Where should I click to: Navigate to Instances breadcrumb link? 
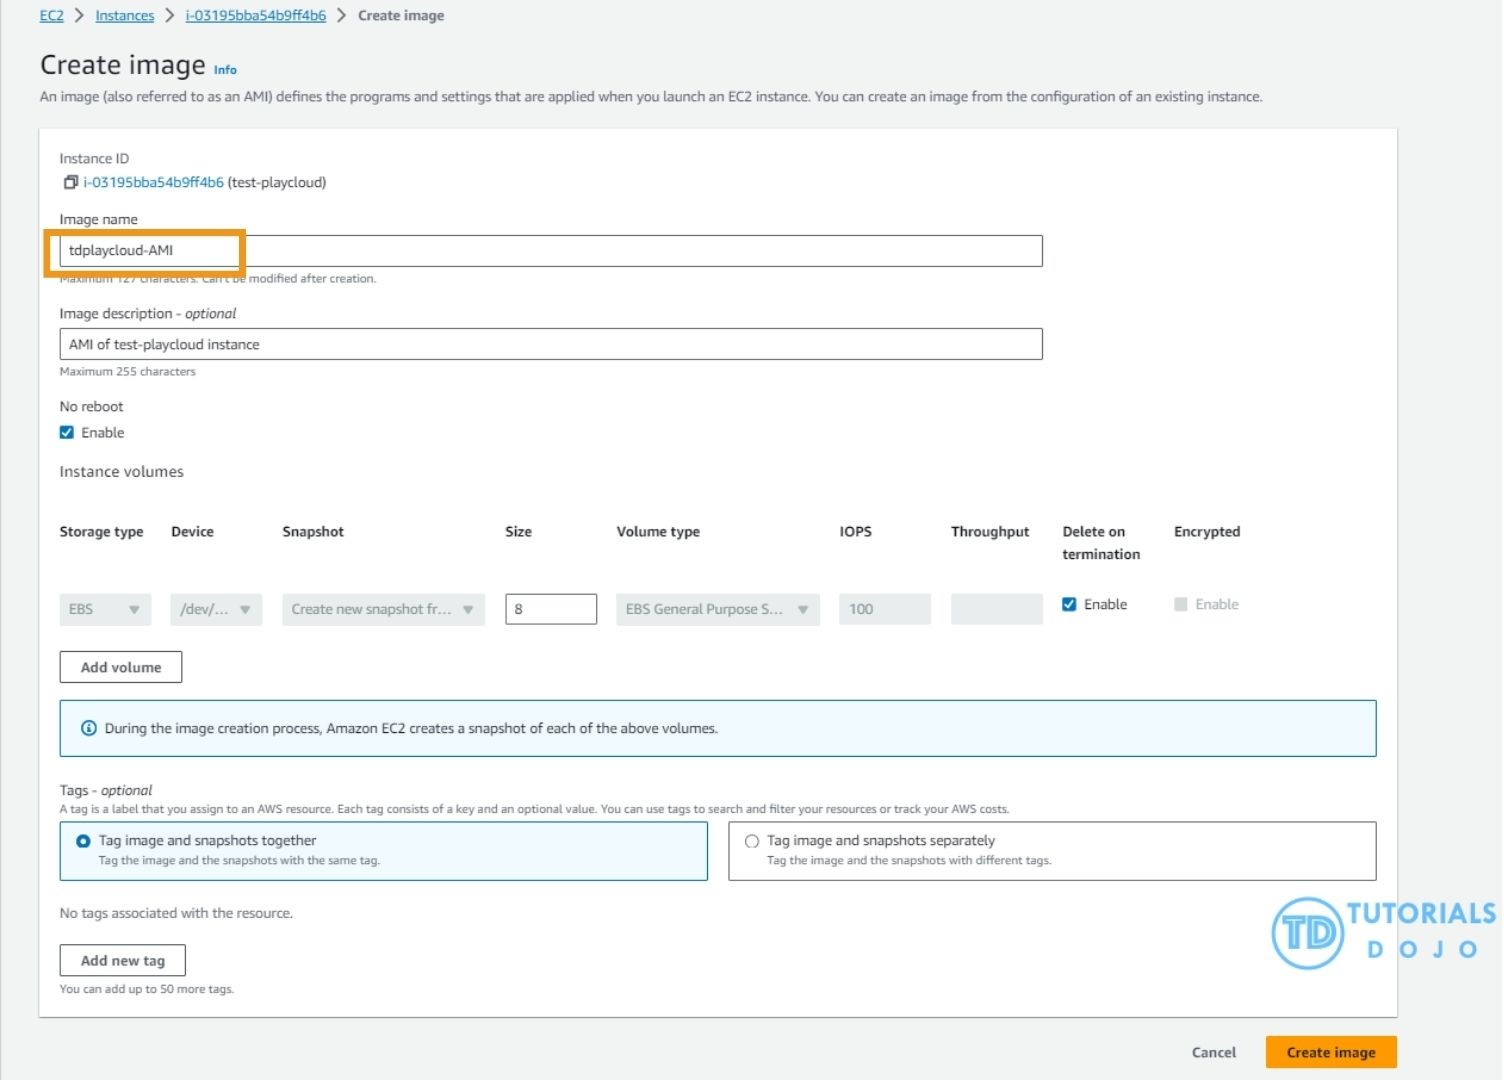coord(124,16)
